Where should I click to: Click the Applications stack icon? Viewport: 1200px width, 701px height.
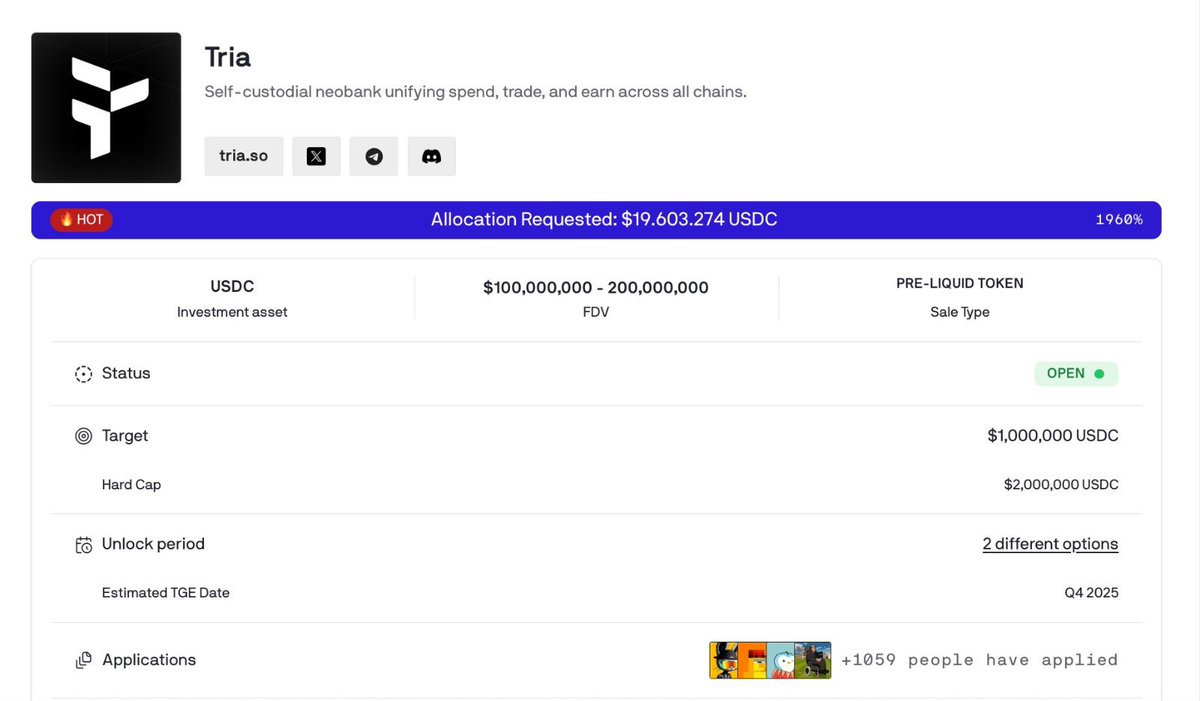pyautogui.click(x=84, y=661)
